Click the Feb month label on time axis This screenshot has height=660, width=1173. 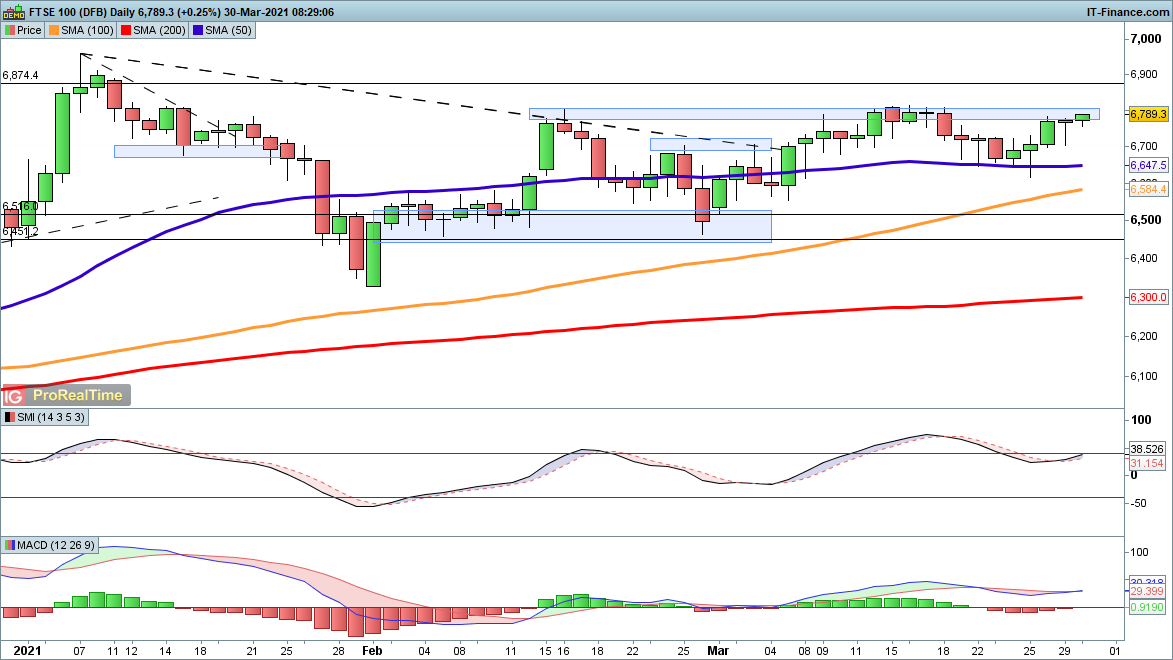tap(371, 650)
